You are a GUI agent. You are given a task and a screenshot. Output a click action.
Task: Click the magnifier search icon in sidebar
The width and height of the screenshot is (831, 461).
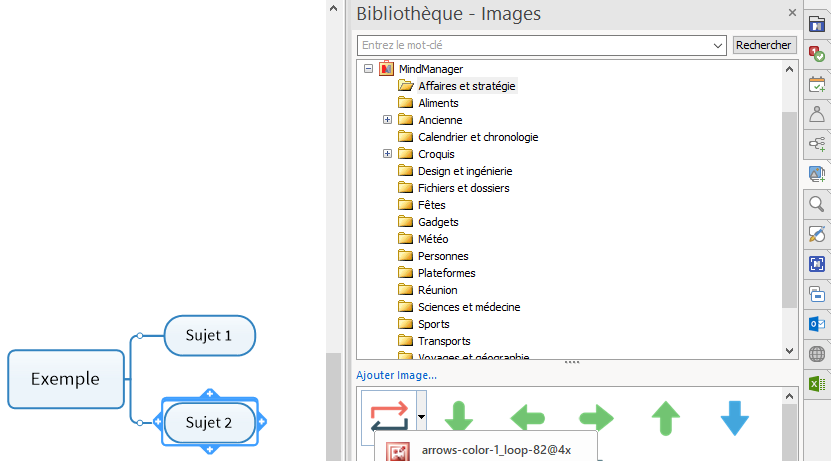click(x=817, y=204)
